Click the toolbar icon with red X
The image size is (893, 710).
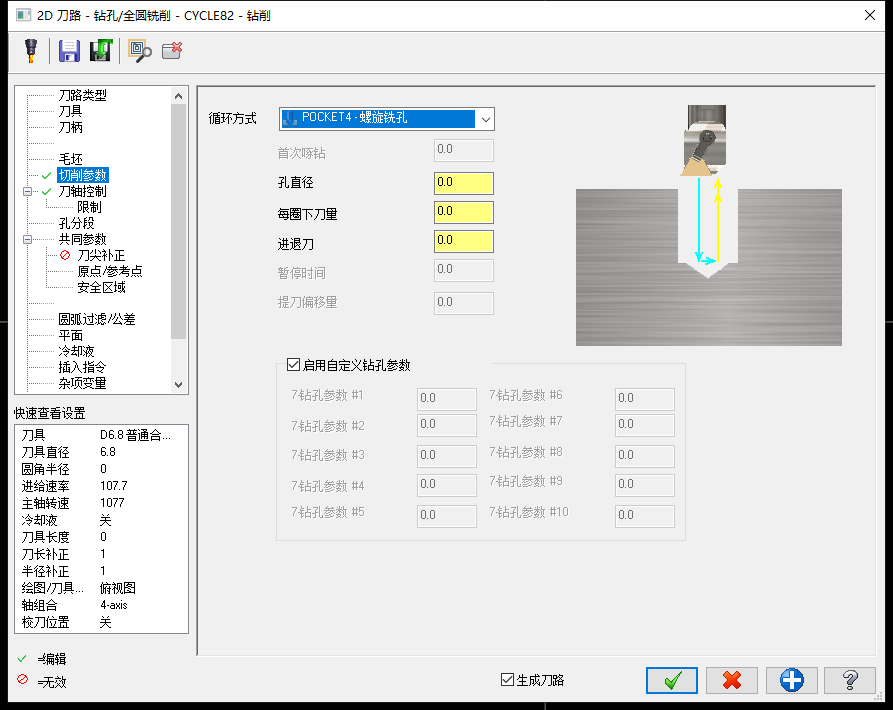tap(172, 50)
